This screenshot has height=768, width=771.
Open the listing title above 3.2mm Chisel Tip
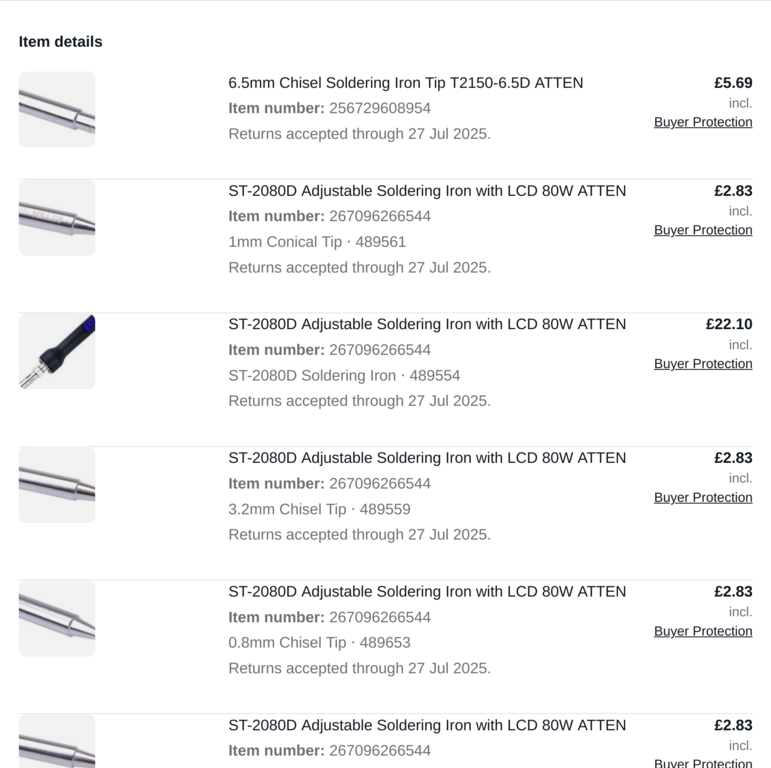427,458
